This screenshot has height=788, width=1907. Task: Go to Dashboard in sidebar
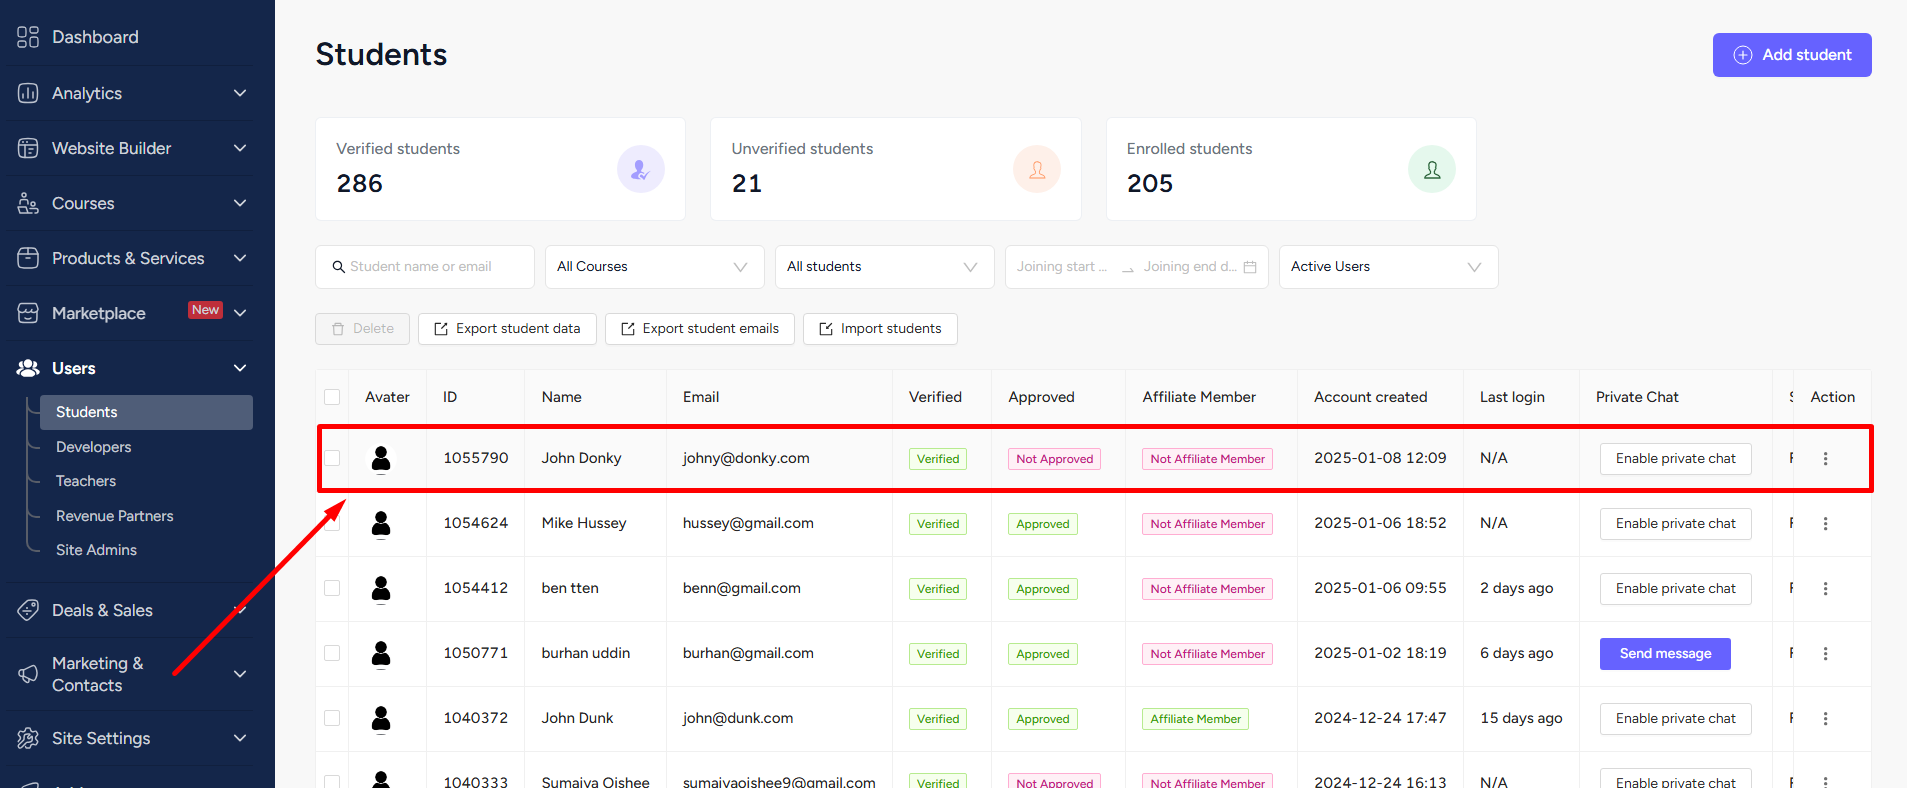click(95, 37)
